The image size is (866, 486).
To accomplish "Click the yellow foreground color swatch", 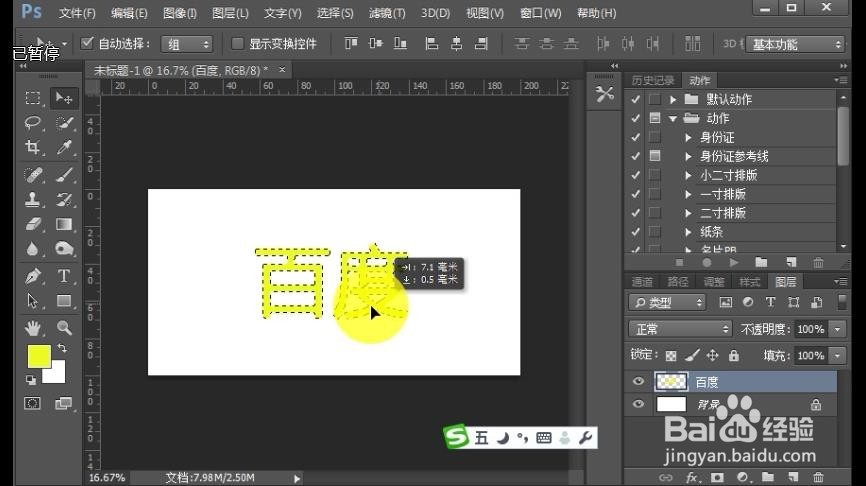I will (38, 355).
